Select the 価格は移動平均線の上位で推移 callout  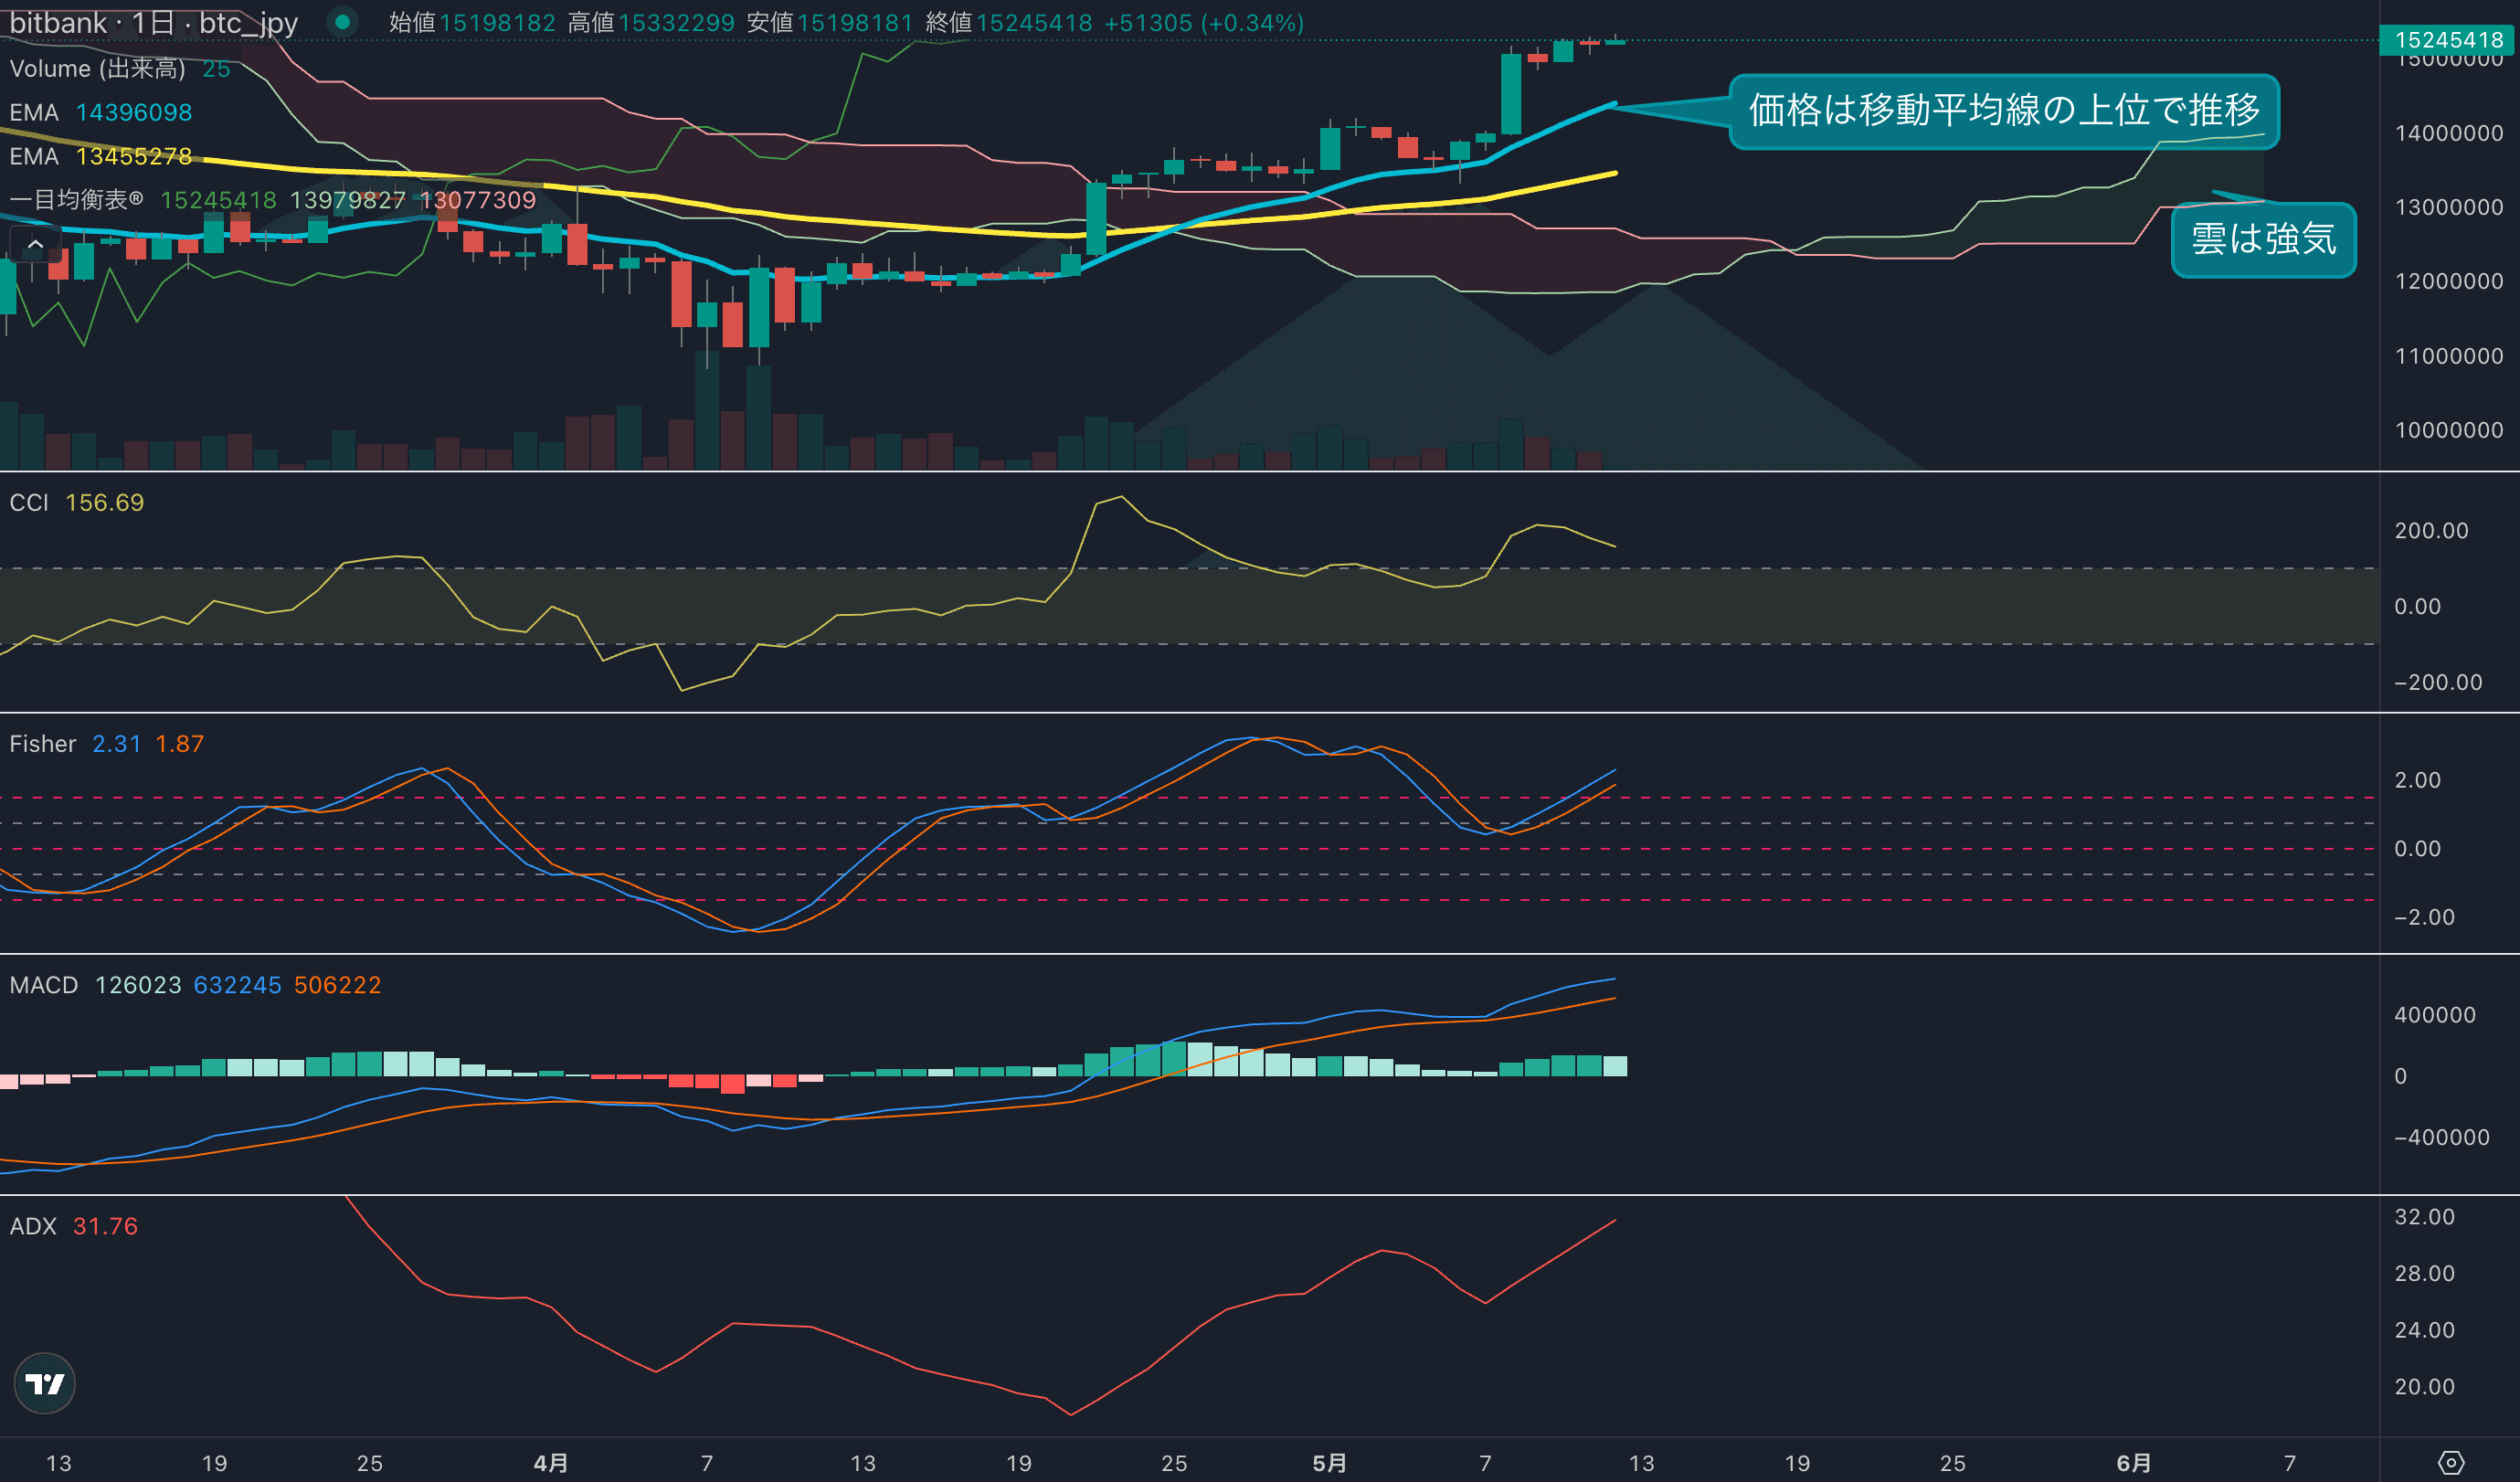[x=2003, y=111]
